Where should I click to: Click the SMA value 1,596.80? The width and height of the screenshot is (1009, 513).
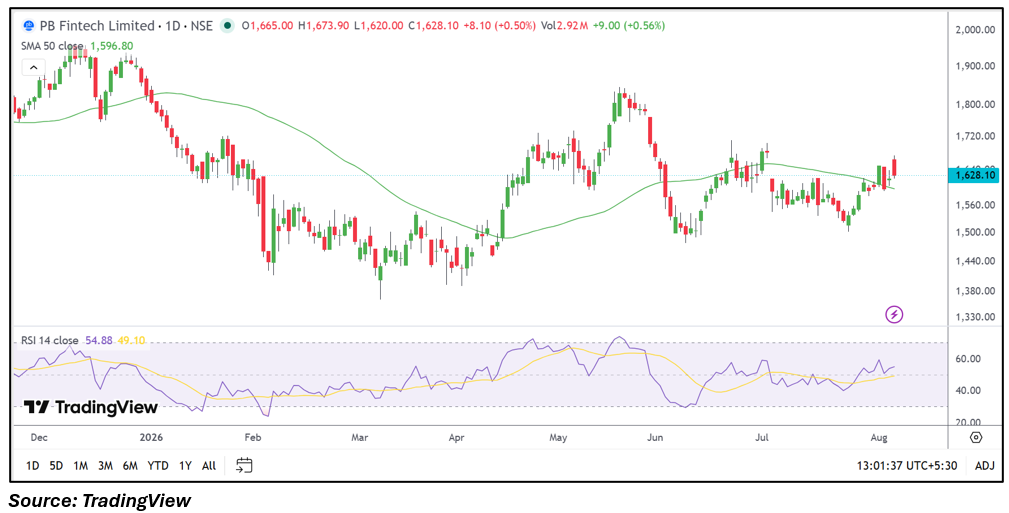pos(111,46)
